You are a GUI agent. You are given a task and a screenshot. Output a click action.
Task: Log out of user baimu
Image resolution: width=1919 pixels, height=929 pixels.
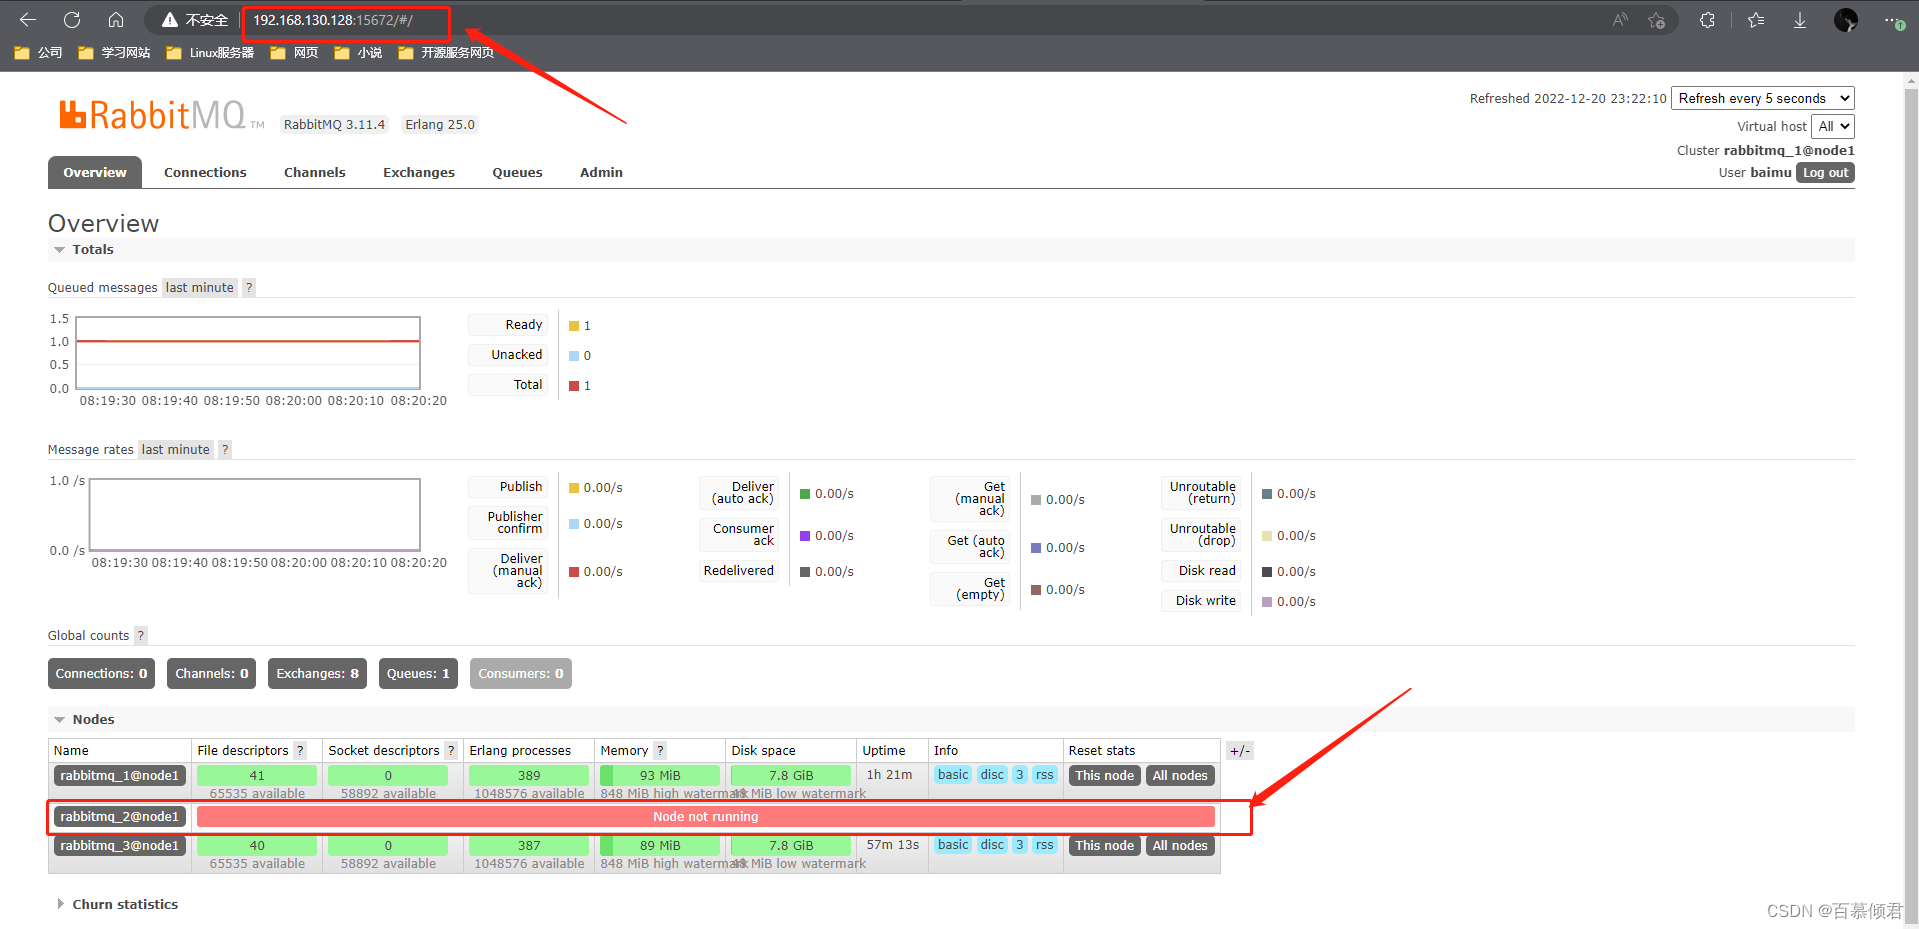pos(1826,172)
